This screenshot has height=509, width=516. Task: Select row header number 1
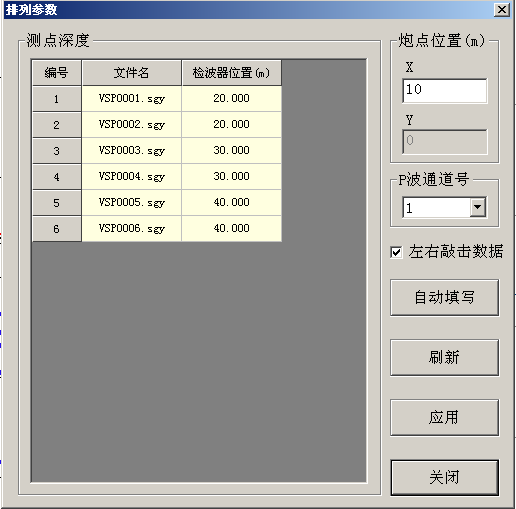tap(57, 99)
